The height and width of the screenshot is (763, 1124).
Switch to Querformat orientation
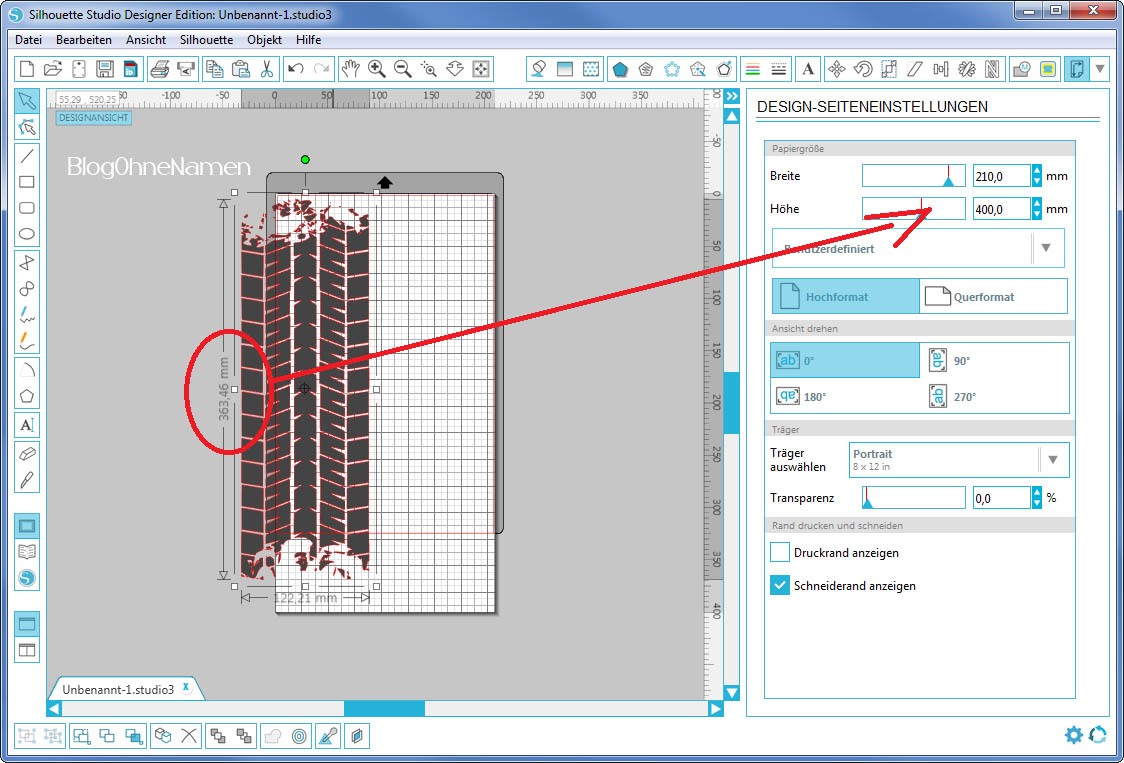993,297
